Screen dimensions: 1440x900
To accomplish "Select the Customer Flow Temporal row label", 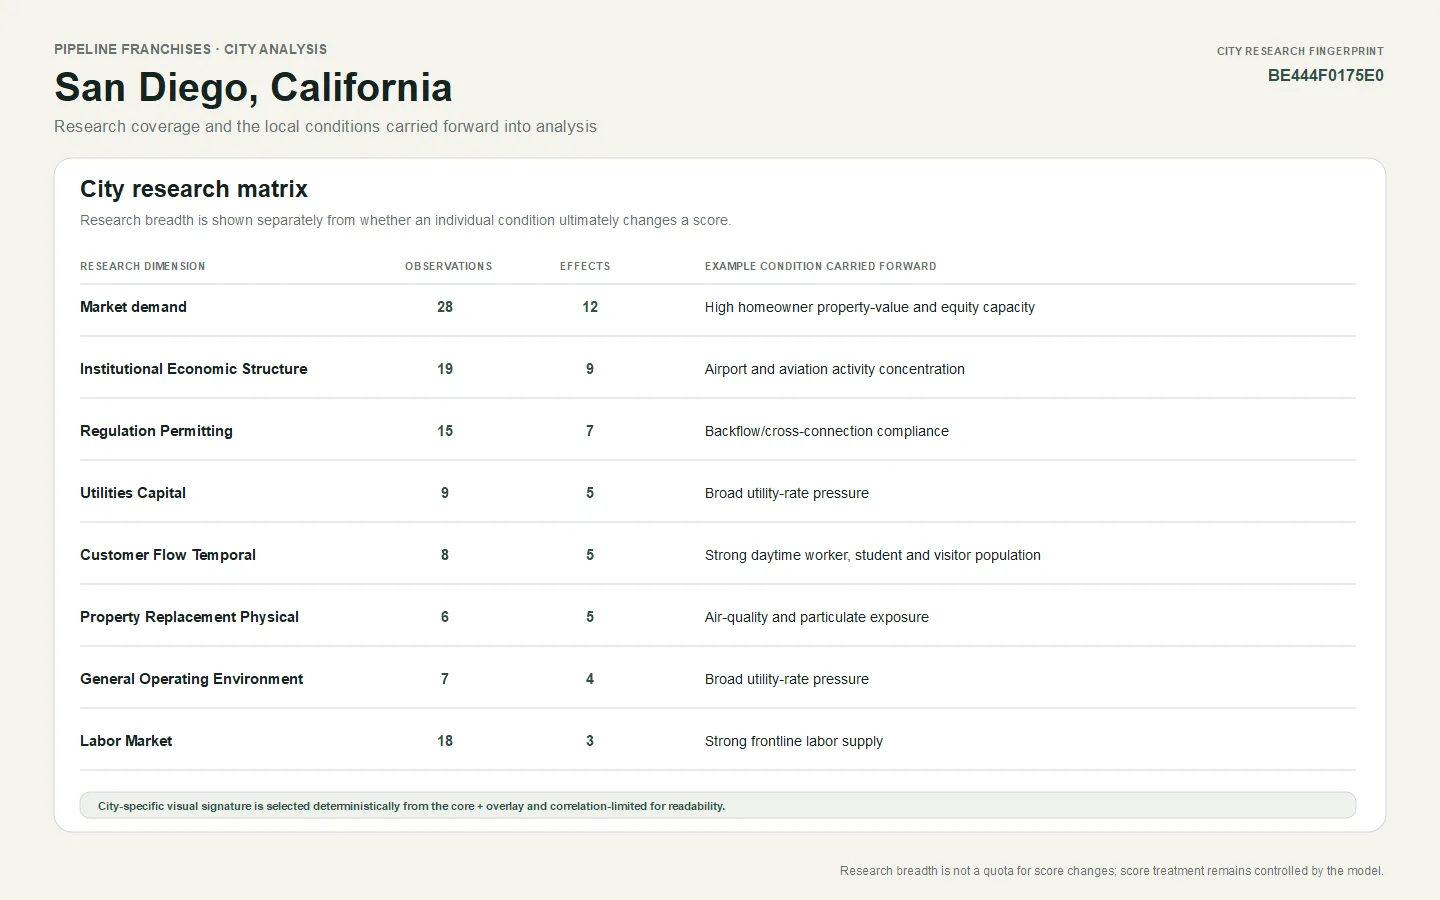I will click(x=168, y=555).
